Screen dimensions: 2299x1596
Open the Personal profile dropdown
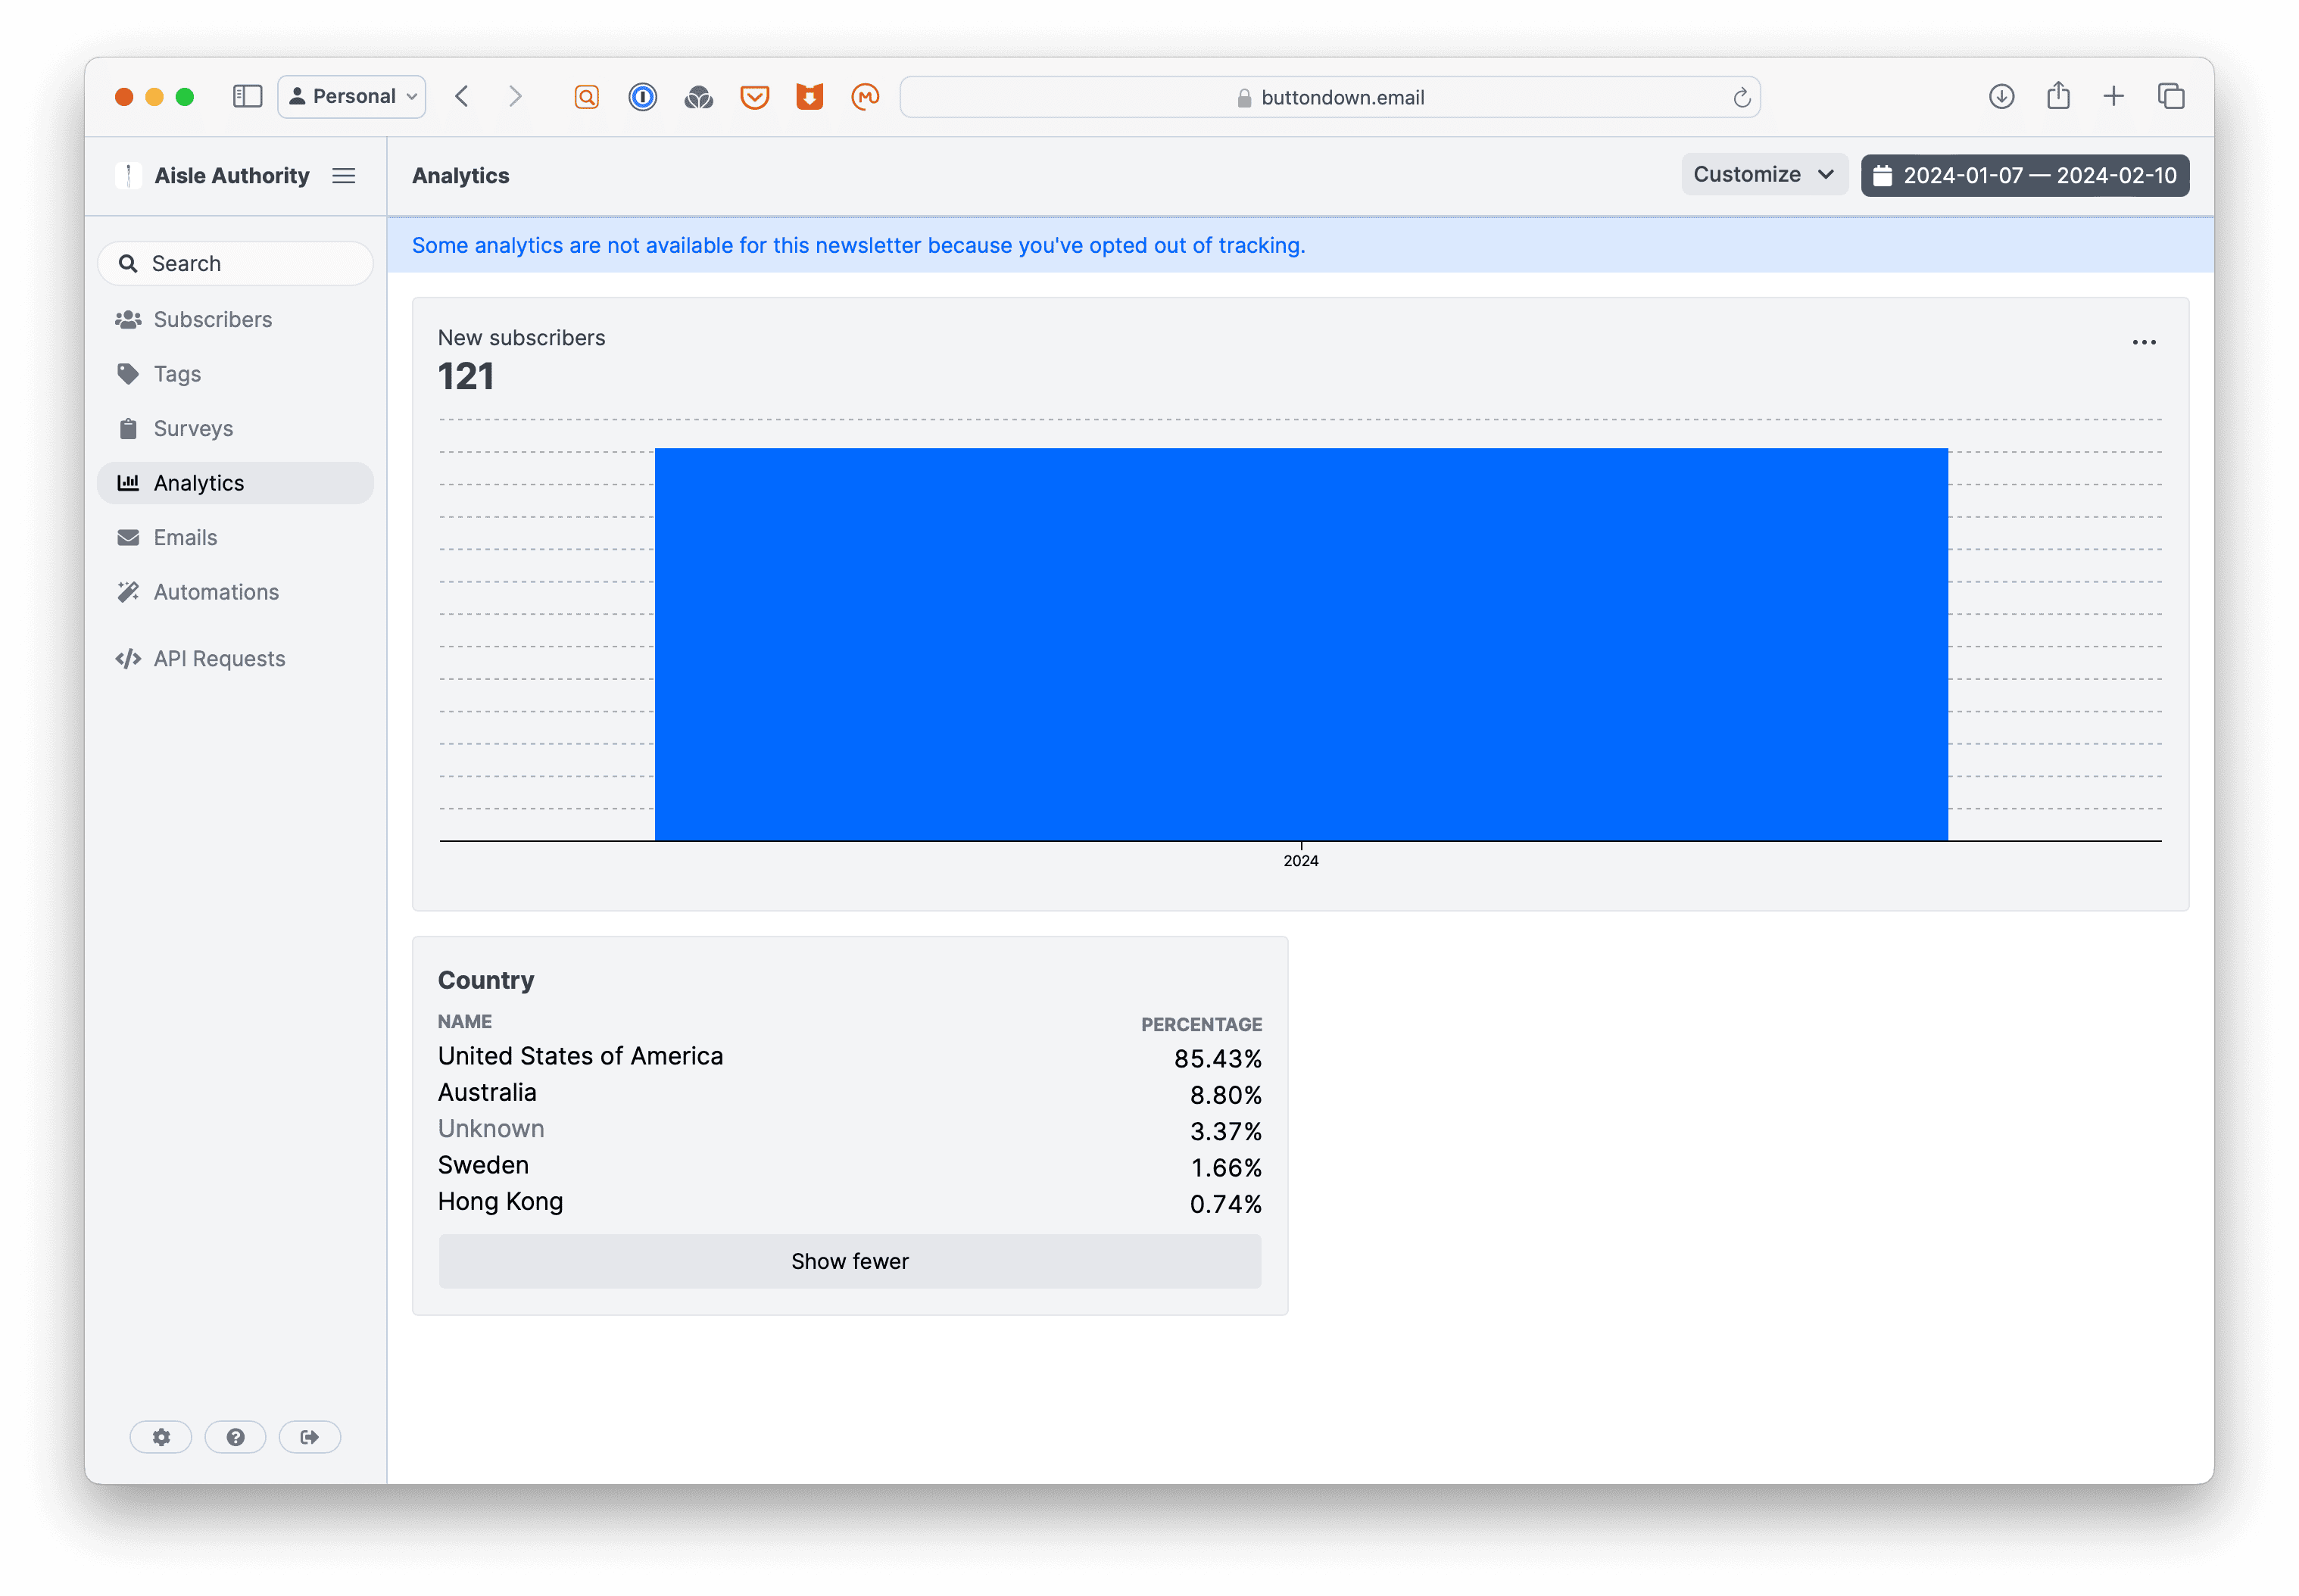coord(352,97)
